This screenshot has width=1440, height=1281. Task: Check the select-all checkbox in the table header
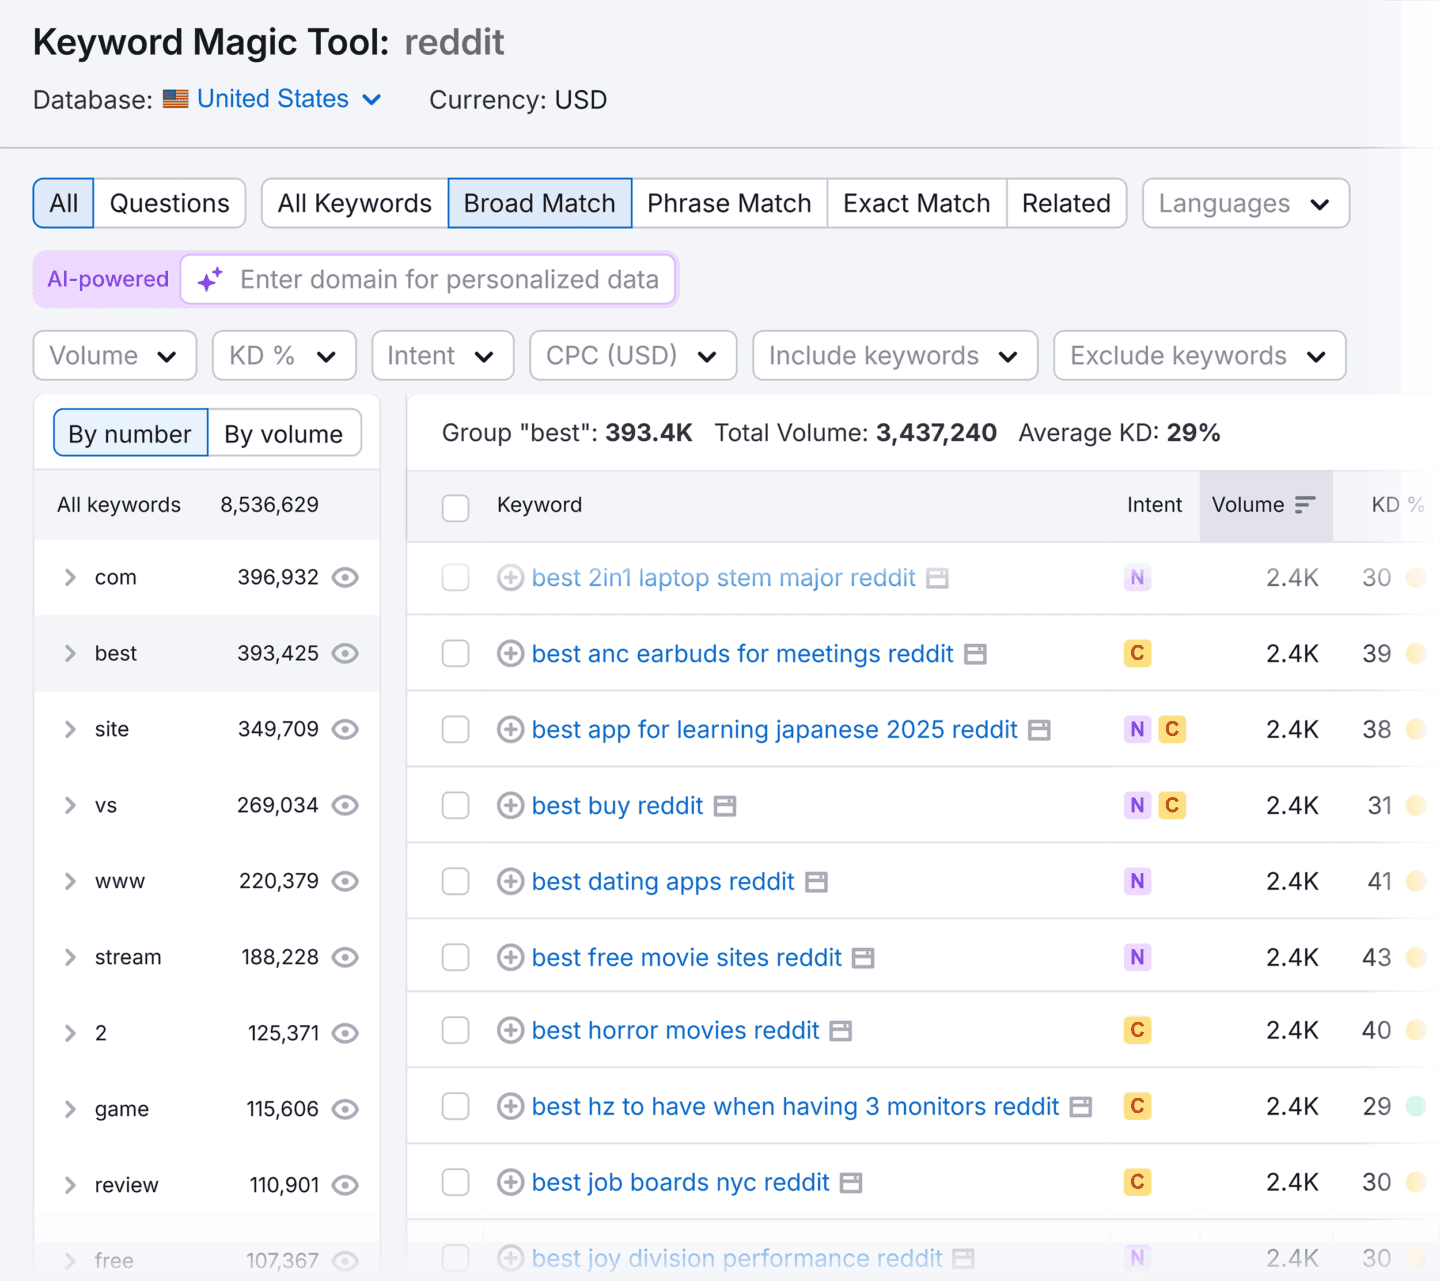coord(455,507)
